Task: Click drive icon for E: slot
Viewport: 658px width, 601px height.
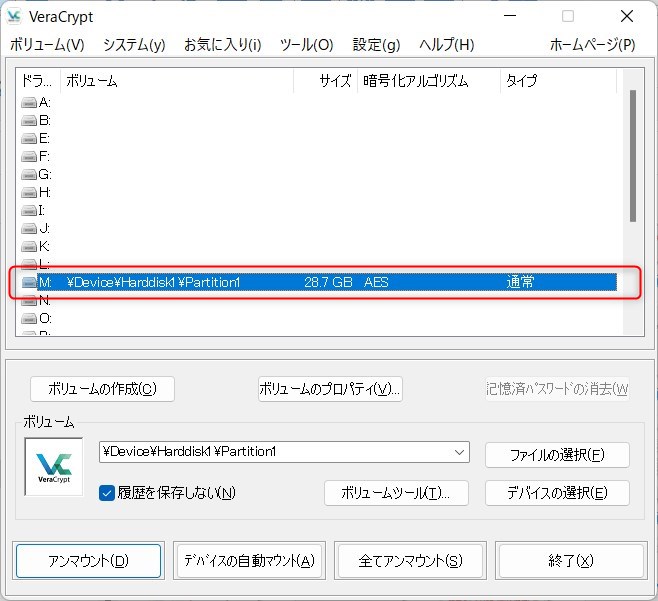Action: 29,138
